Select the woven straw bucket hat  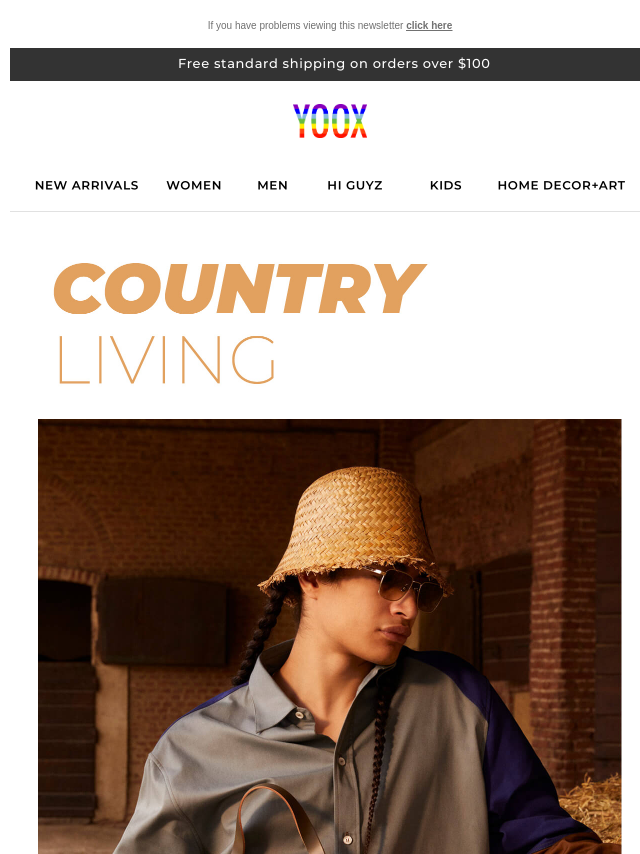click(355, 528)
